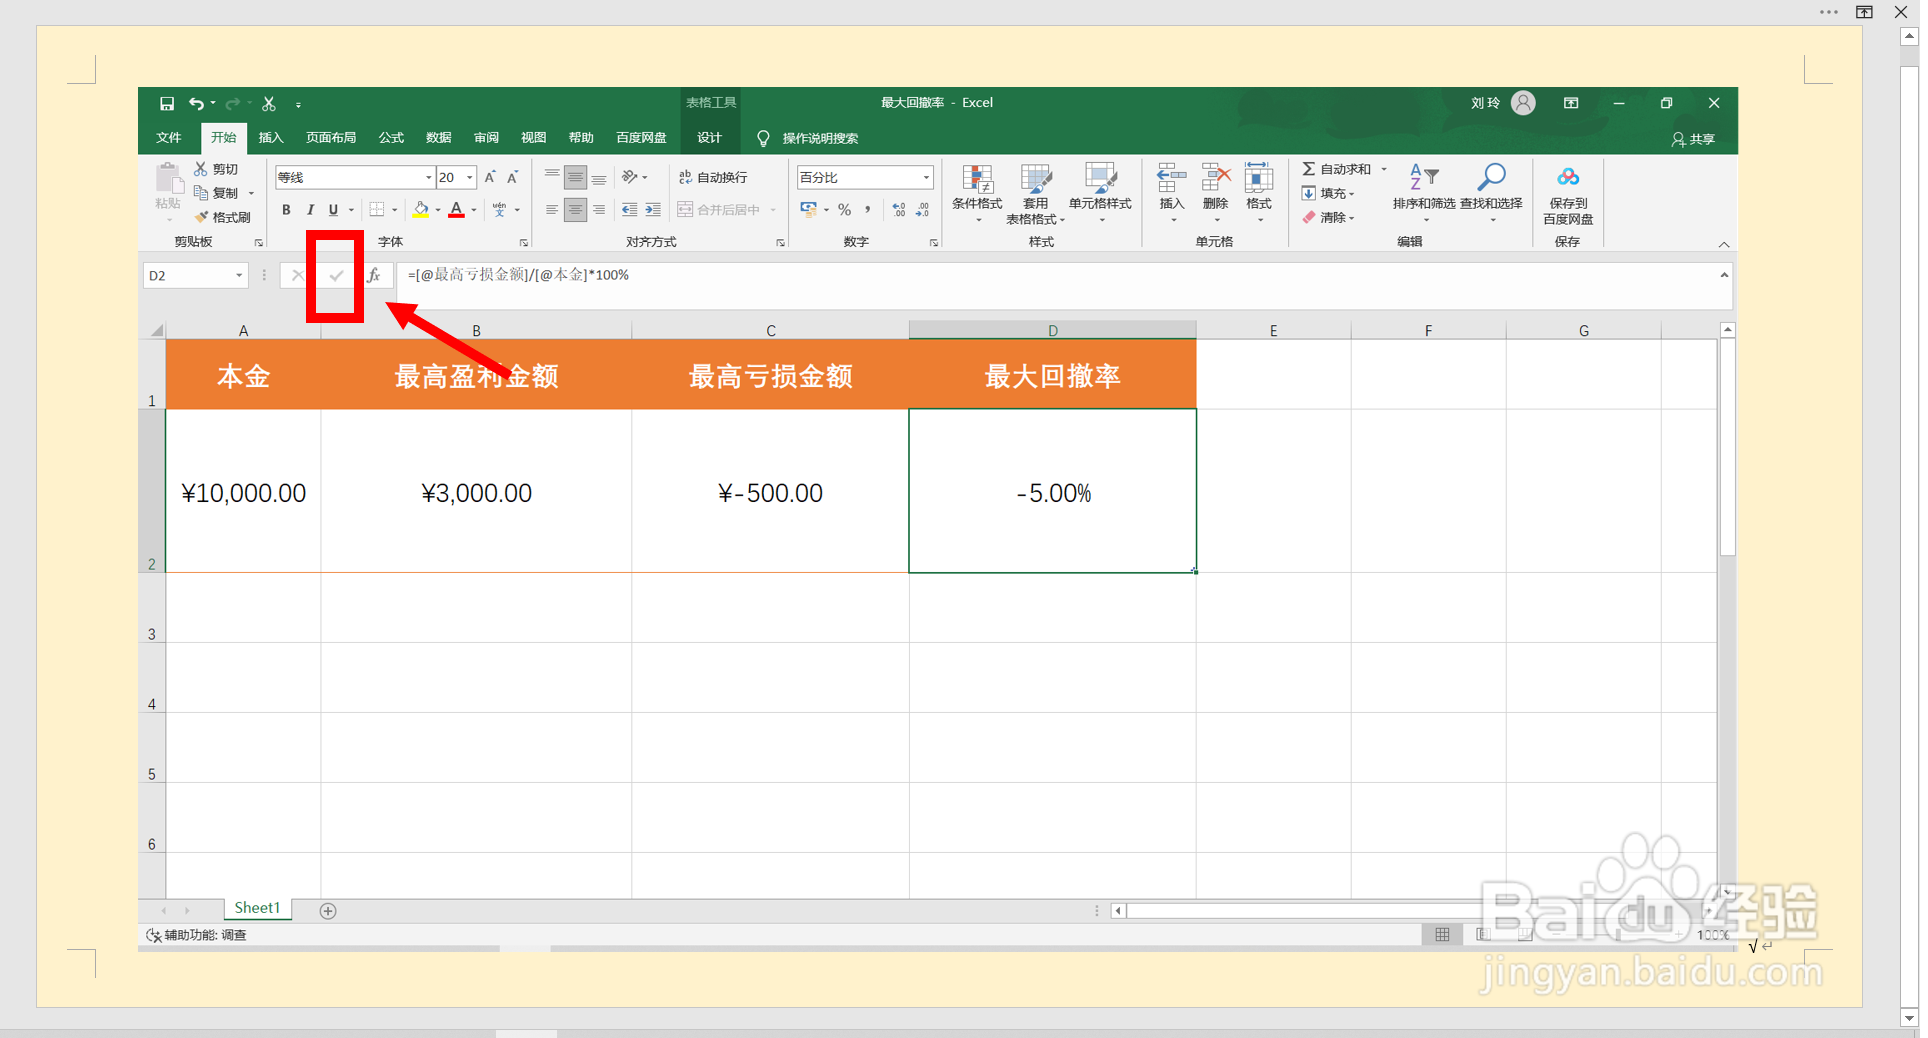This screenshot has height=1038, width=1928.
Task: Toggle bold formatting
Action: (286, 209)
